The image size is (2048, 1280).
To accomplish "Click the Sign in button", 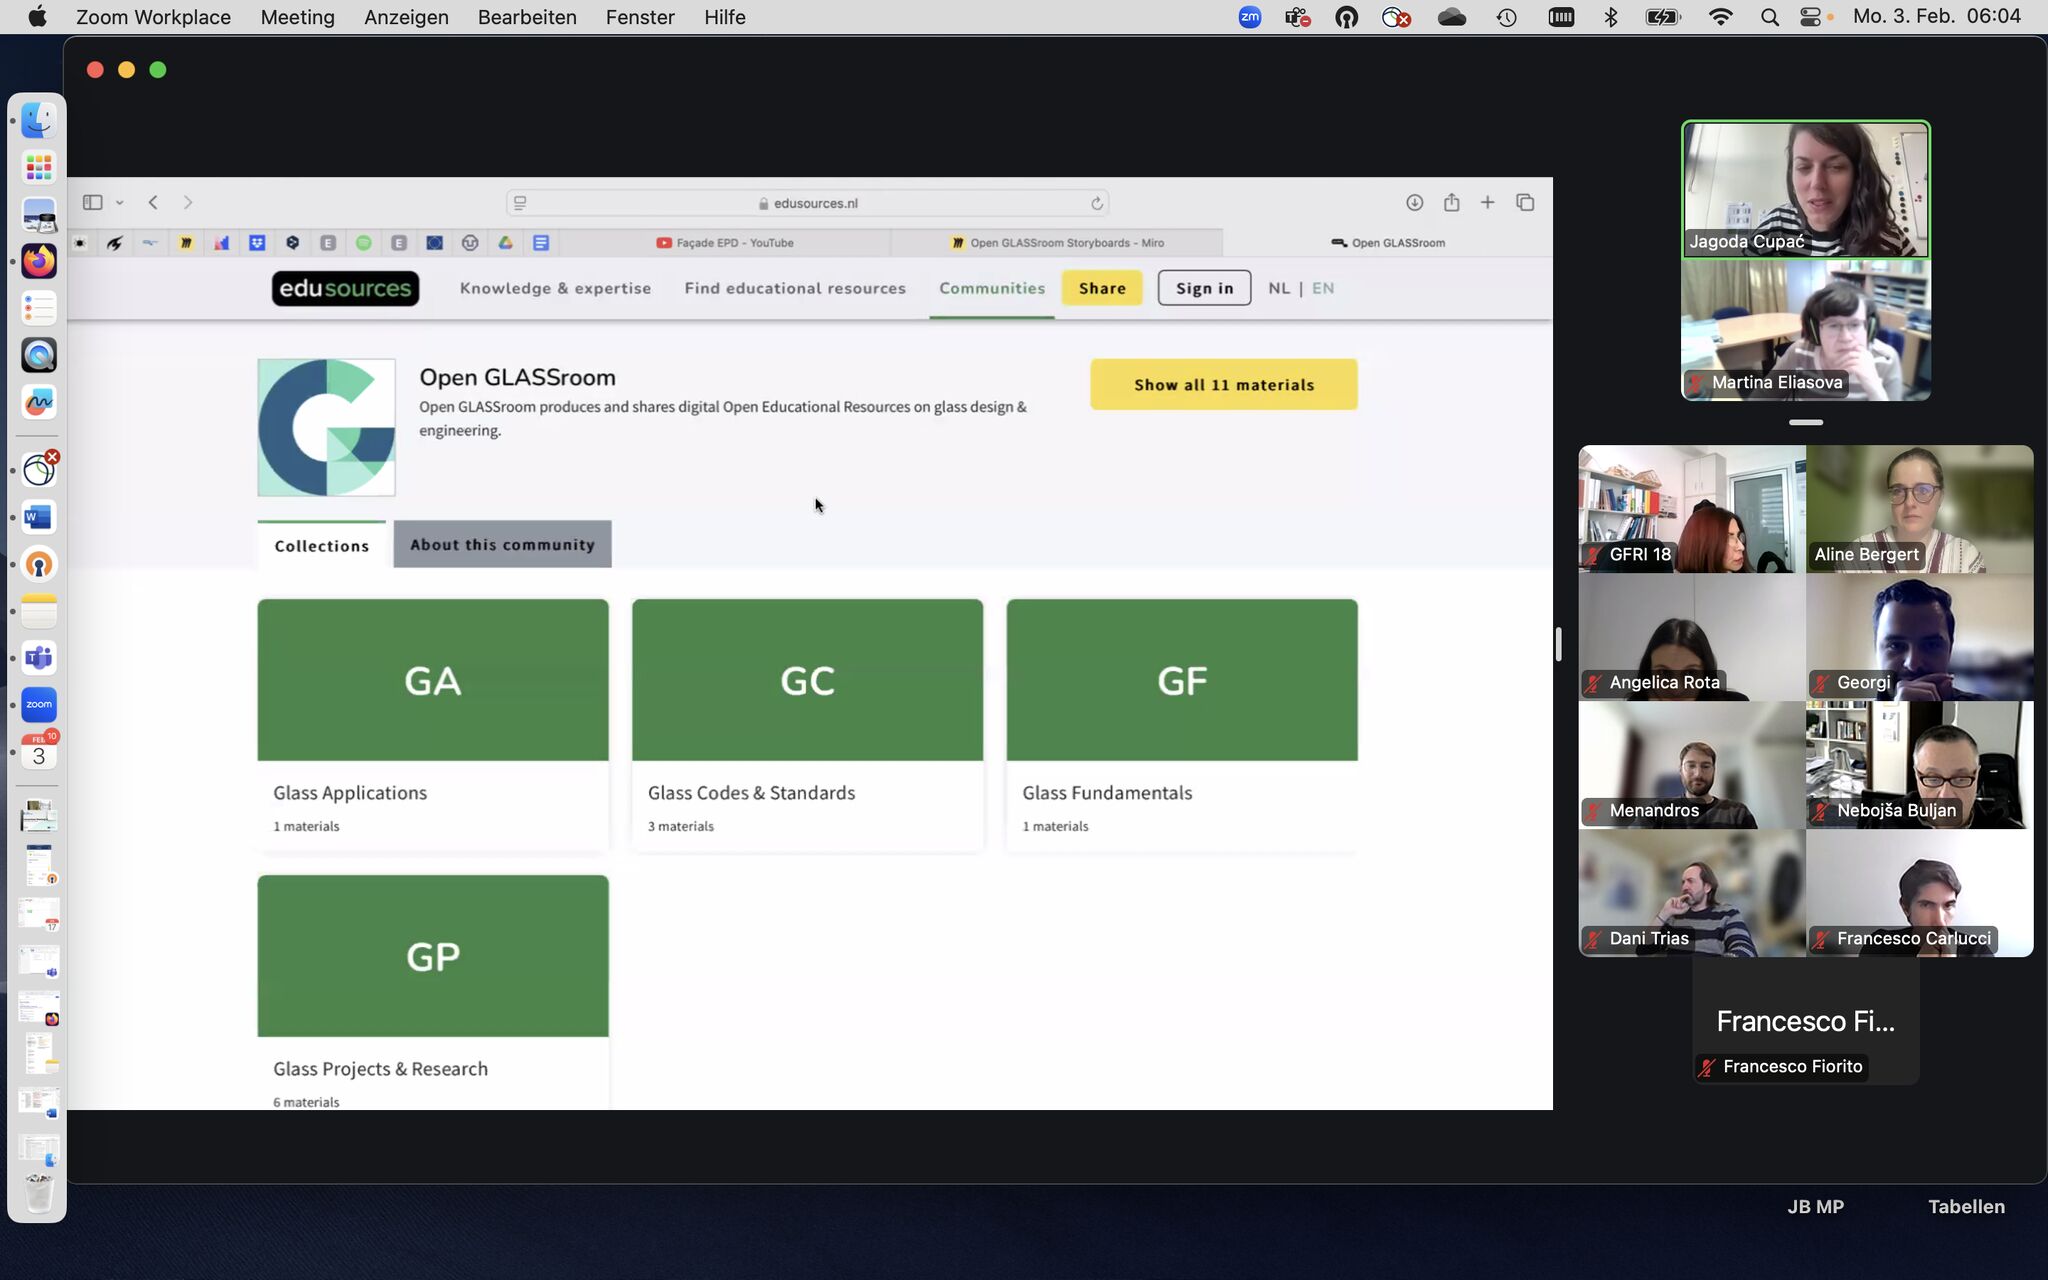I will tap(1204, 288).
